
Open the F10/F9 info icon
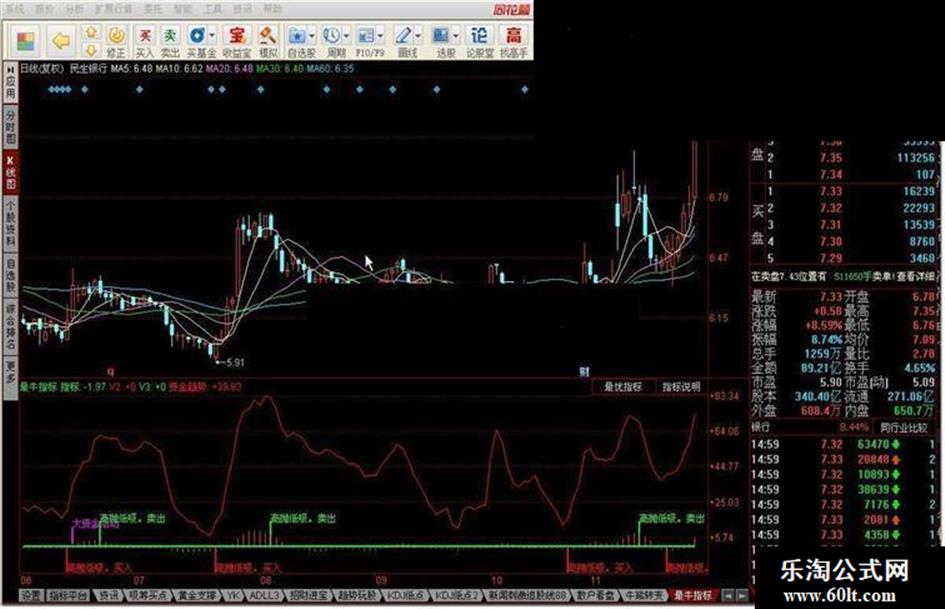[365, 36]
